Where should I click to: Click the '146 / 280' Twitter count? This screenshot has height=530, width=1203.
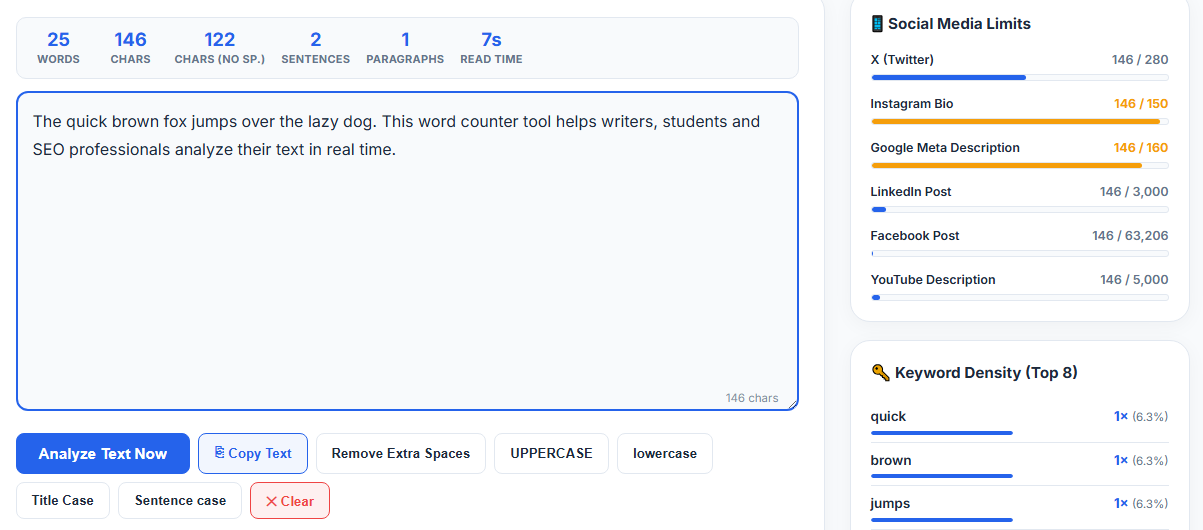click(x=1140, y=60)
